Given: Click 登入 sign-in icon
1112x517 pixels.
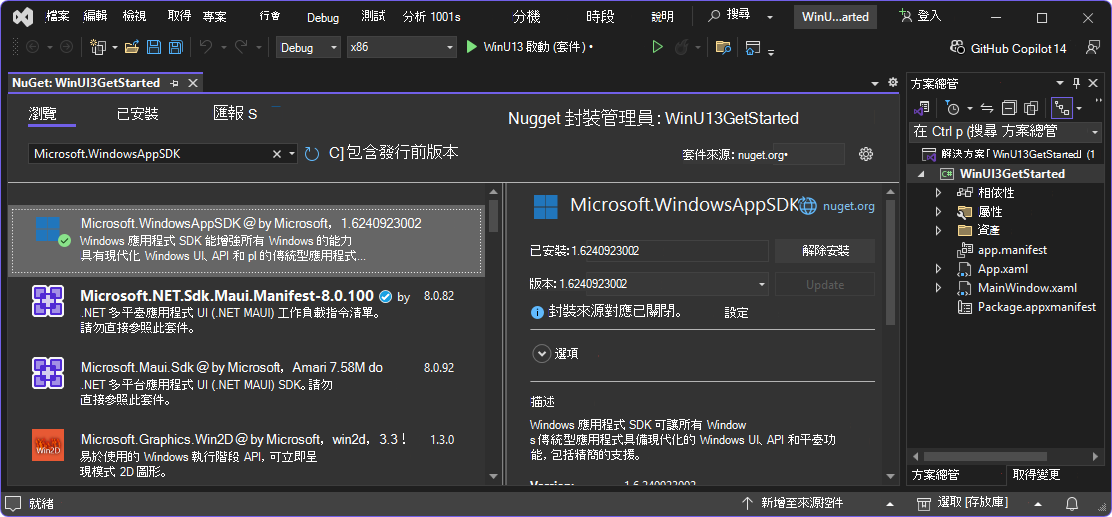Looking at the screenshot, I should click(x=906, y=16).
